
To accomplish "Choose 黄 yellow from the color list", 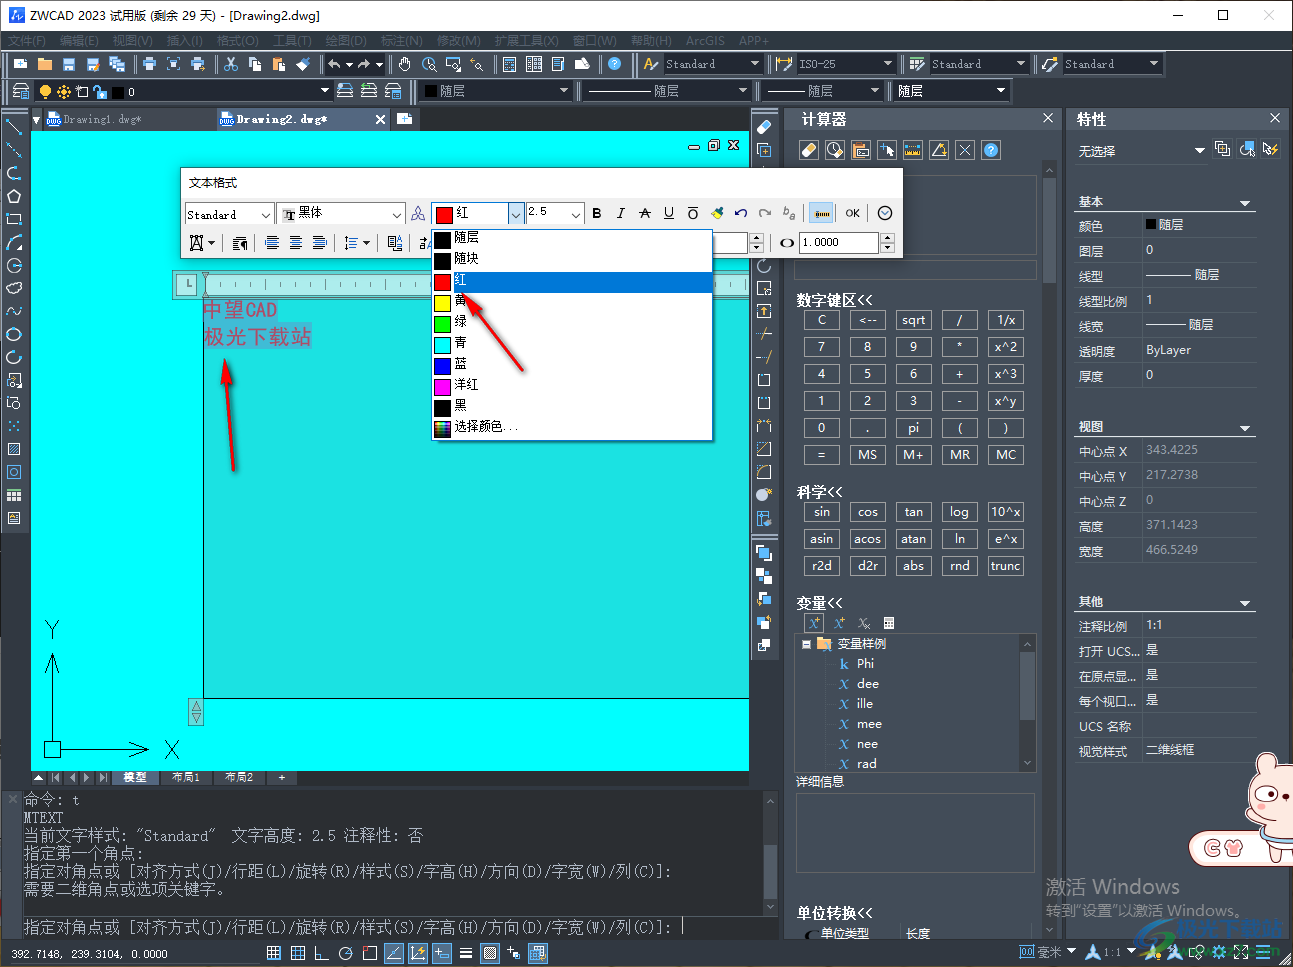I will coord(572,301).
